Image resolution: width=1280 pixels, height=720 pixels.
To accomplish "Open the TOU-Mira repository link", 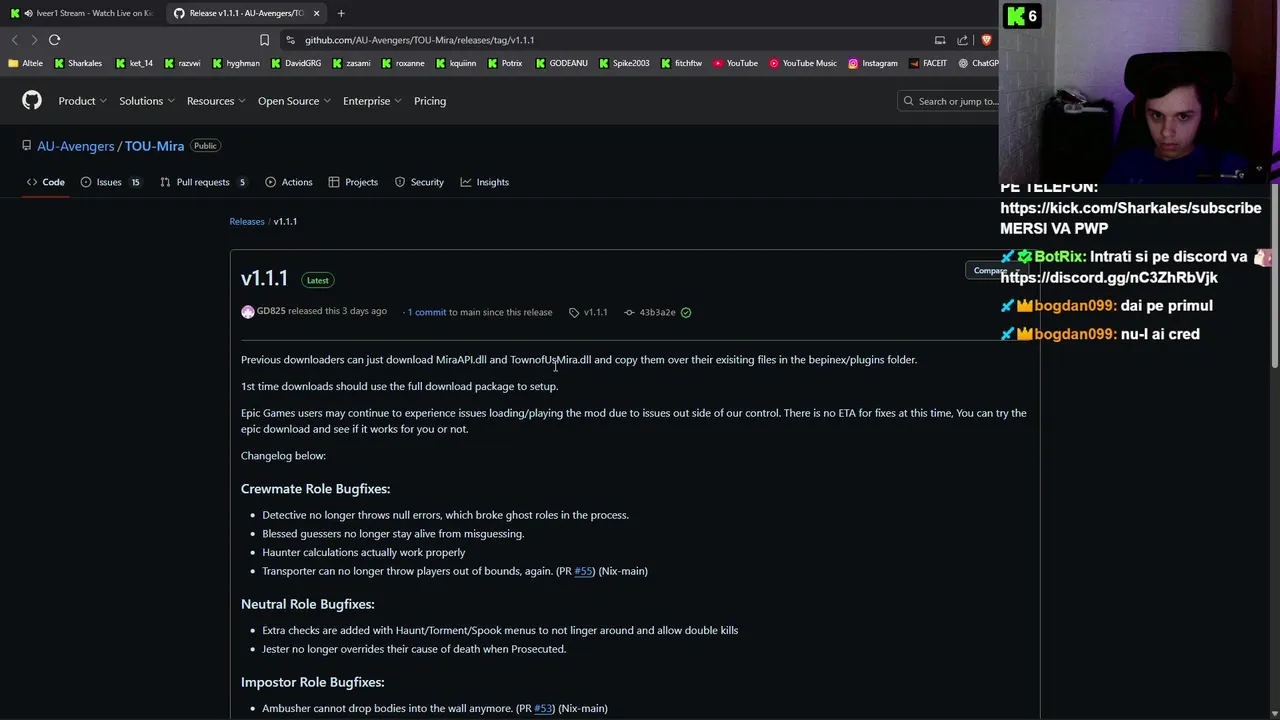I will (x=154, y=146).
